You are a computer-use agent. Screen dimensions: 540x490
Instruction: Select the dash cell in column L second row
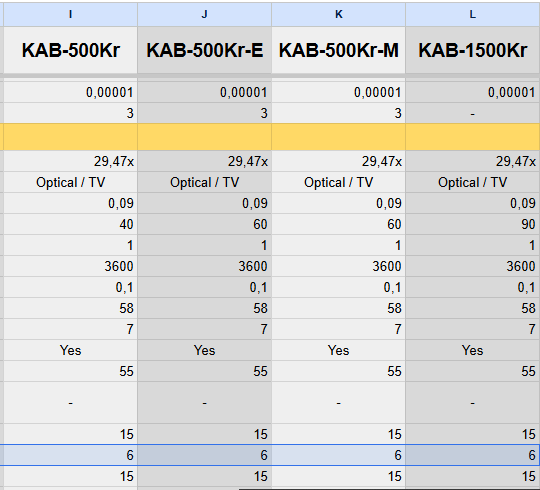pyautogui.click(x=473, y=113)
